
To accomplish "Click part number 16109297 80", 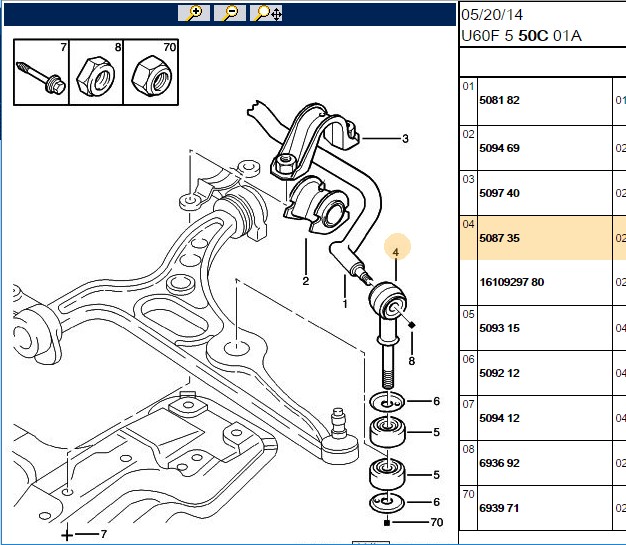I will point(512,282).
